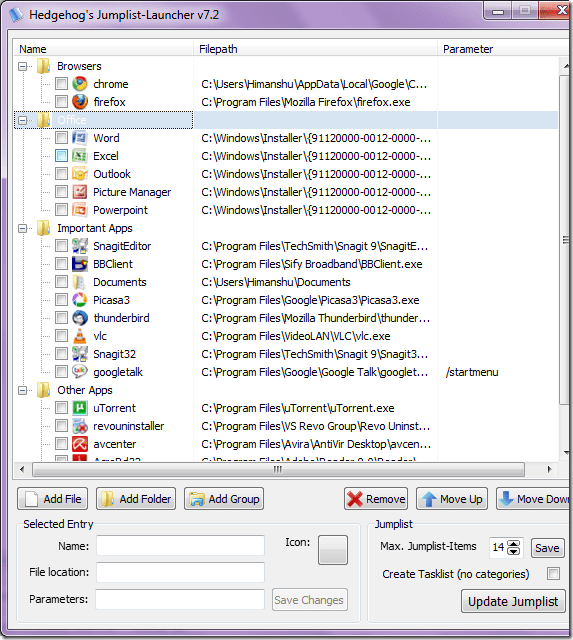Collapse the Office group

click(x=22, y=120)
